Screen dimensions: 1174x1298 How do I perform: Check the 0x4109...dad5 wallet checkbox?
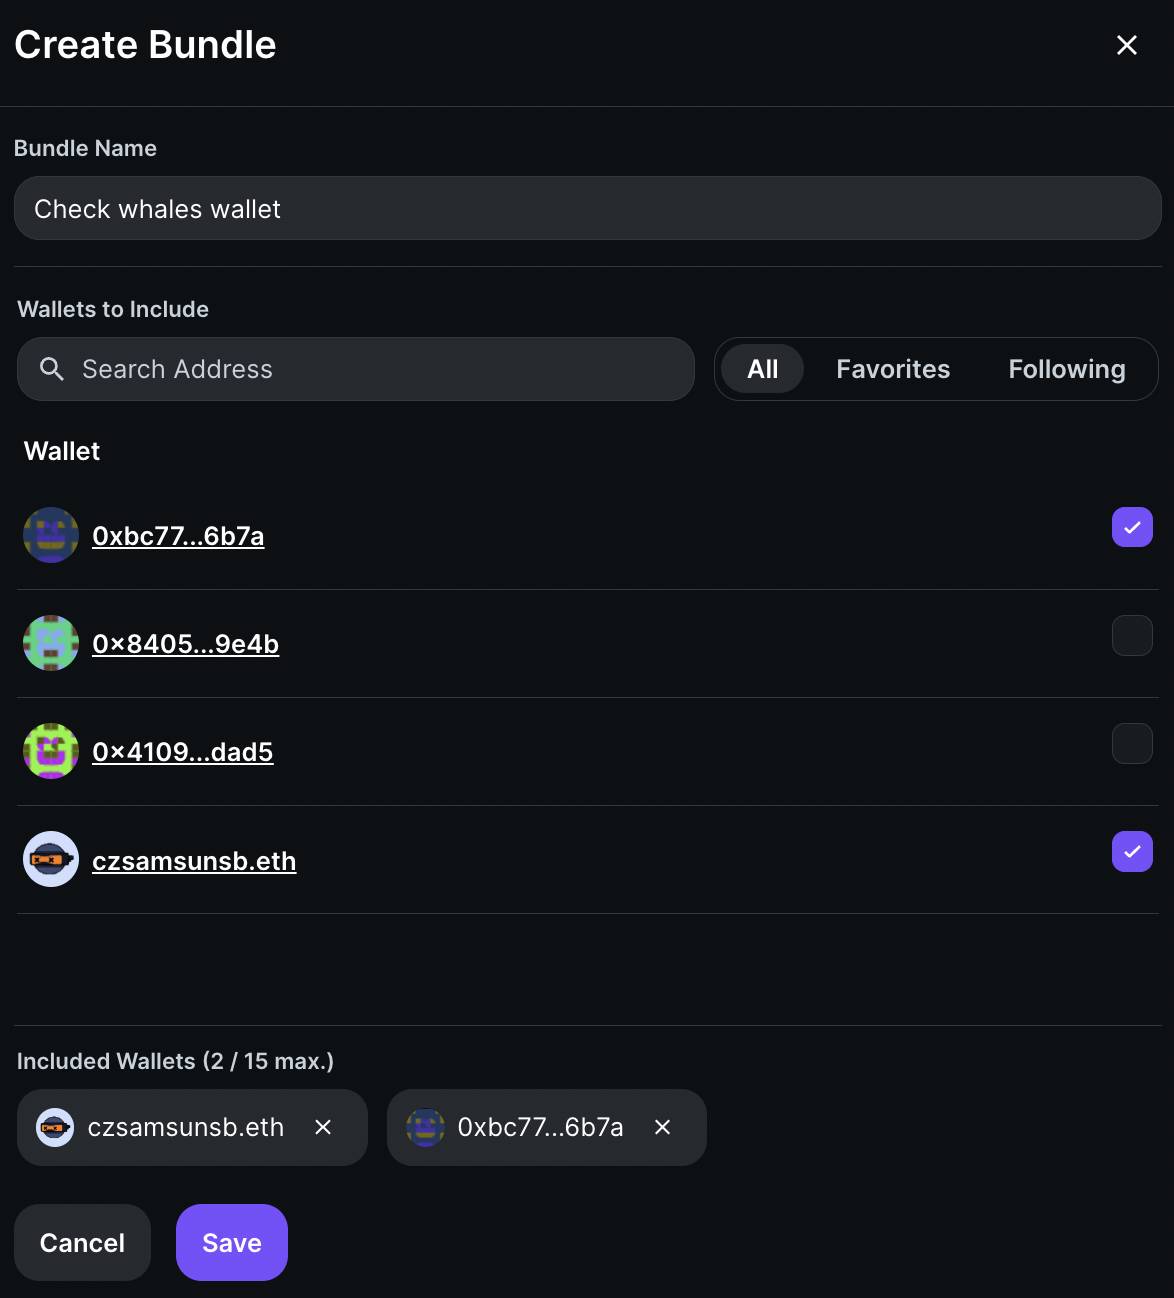click(1132, 743)
